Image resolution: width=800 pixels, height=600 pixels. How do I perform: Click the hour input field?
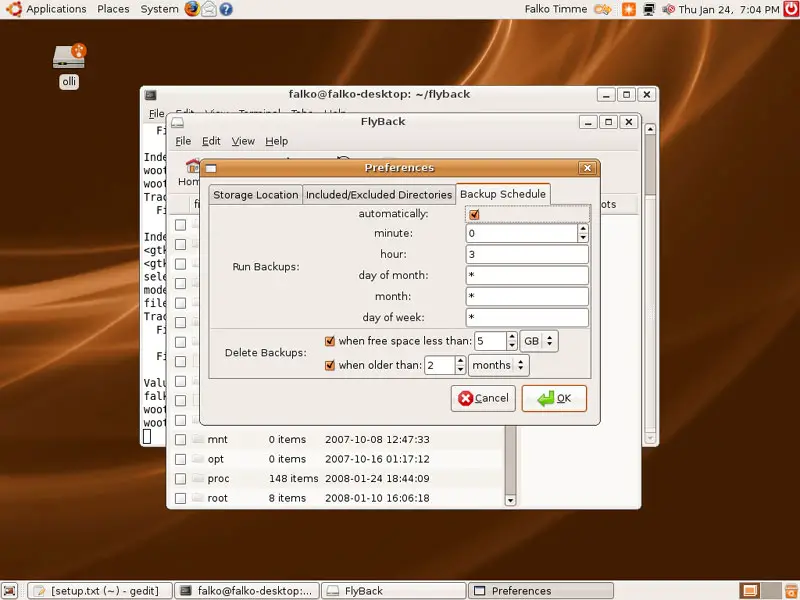click(x=527, y=255)
